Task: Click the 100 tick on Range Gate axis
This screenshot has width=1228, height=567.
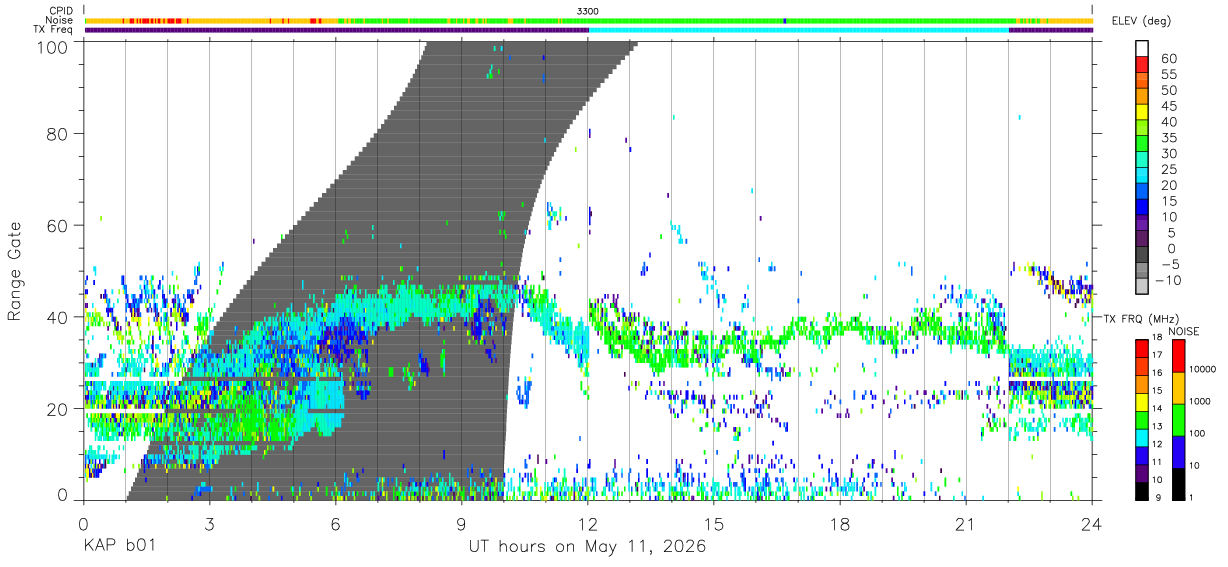Action: pyautogui.click(x=53, y=46)
